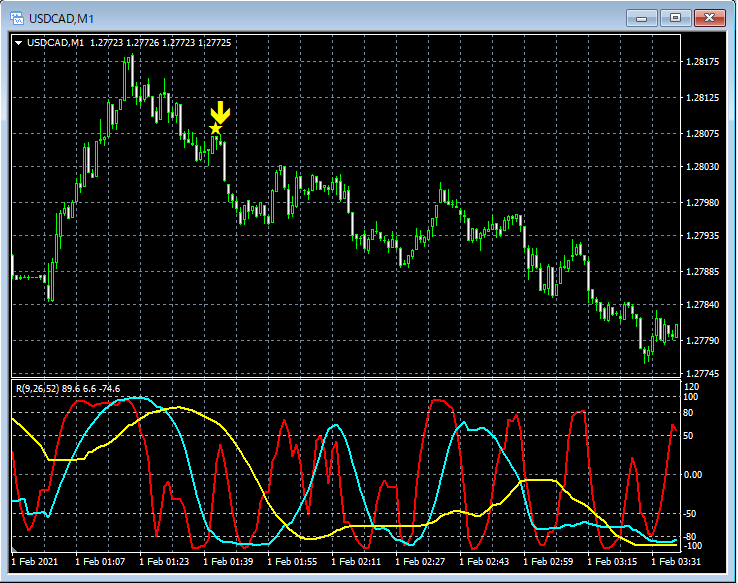Open the chart dropdown triangle beside USDCAD,M1
Viewport: 738px width, 583px height.
pos(18,43)
